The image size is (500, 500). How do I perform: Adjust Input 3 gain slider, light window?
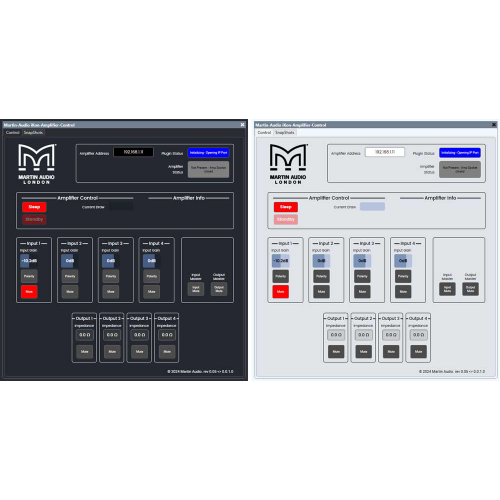[x=362, y=261]
